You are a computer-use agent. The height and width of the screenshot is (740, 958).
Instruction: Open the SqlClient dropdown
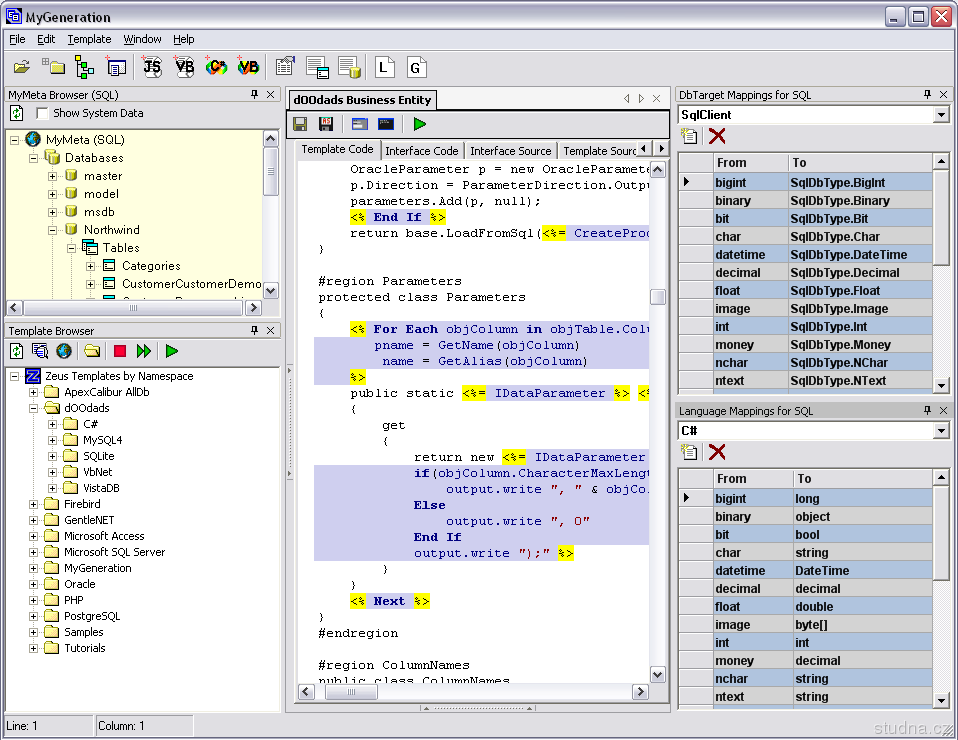tap(940, 115)
